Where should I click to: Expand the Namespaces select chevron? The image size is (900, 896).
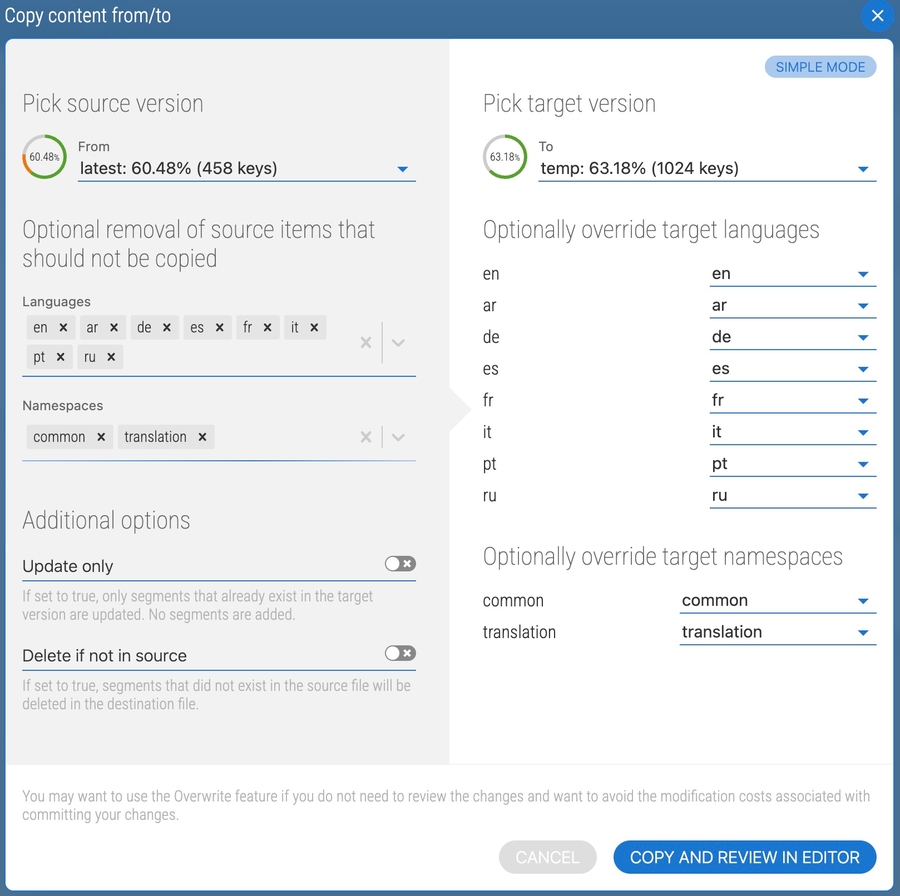click(398, 437)
